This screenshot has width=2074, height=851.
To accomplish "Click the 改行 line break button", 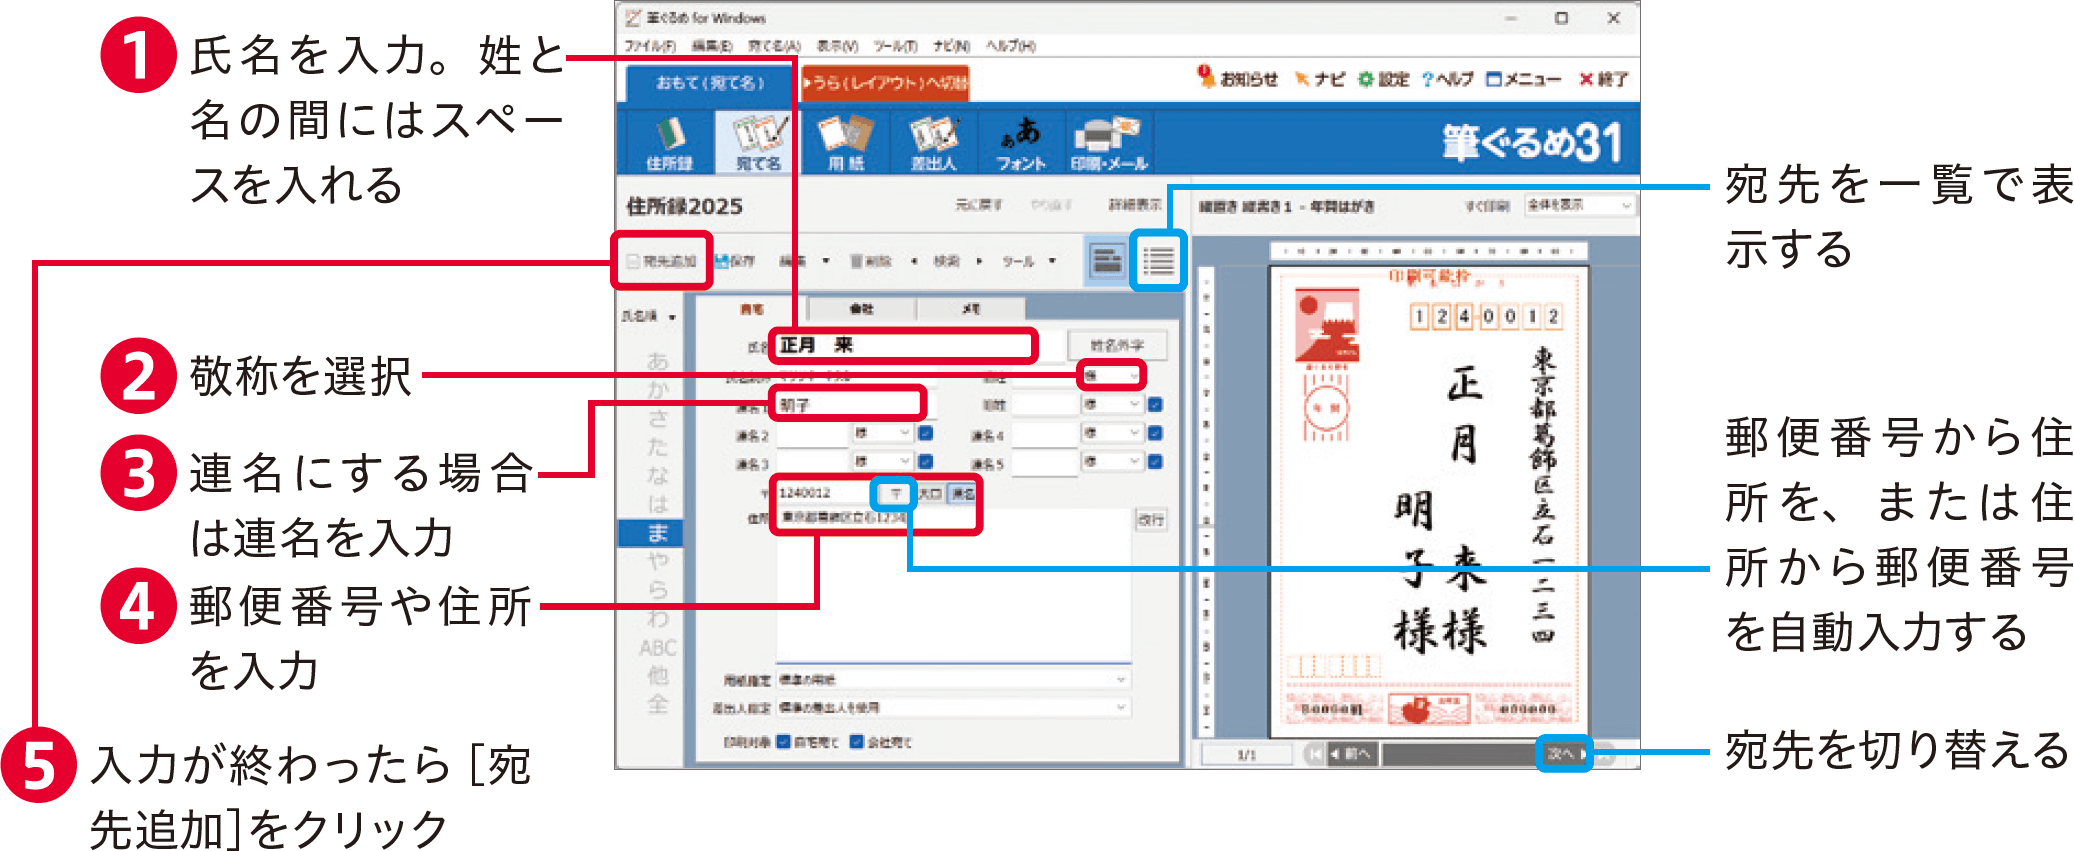I will (x=1151, y=520).
